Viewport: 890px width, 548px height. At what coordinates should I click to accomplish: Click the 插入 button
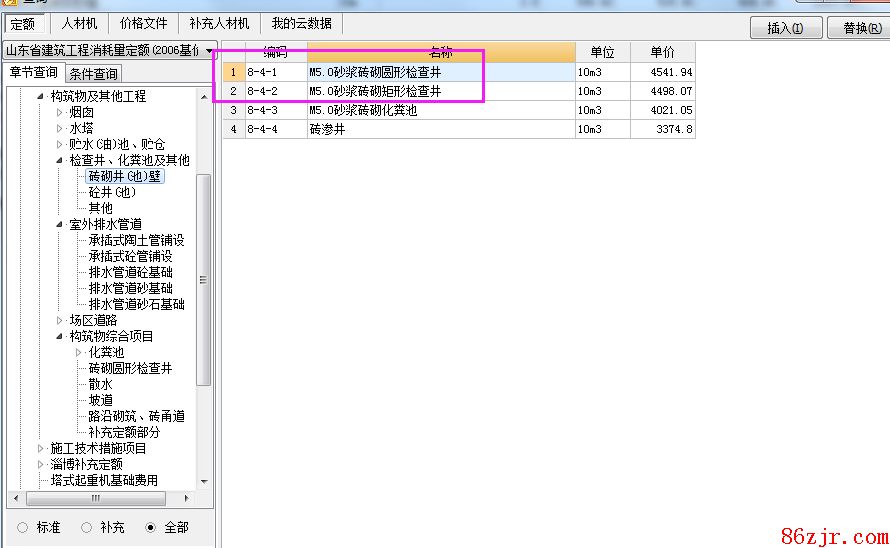(x=785, y=28)
